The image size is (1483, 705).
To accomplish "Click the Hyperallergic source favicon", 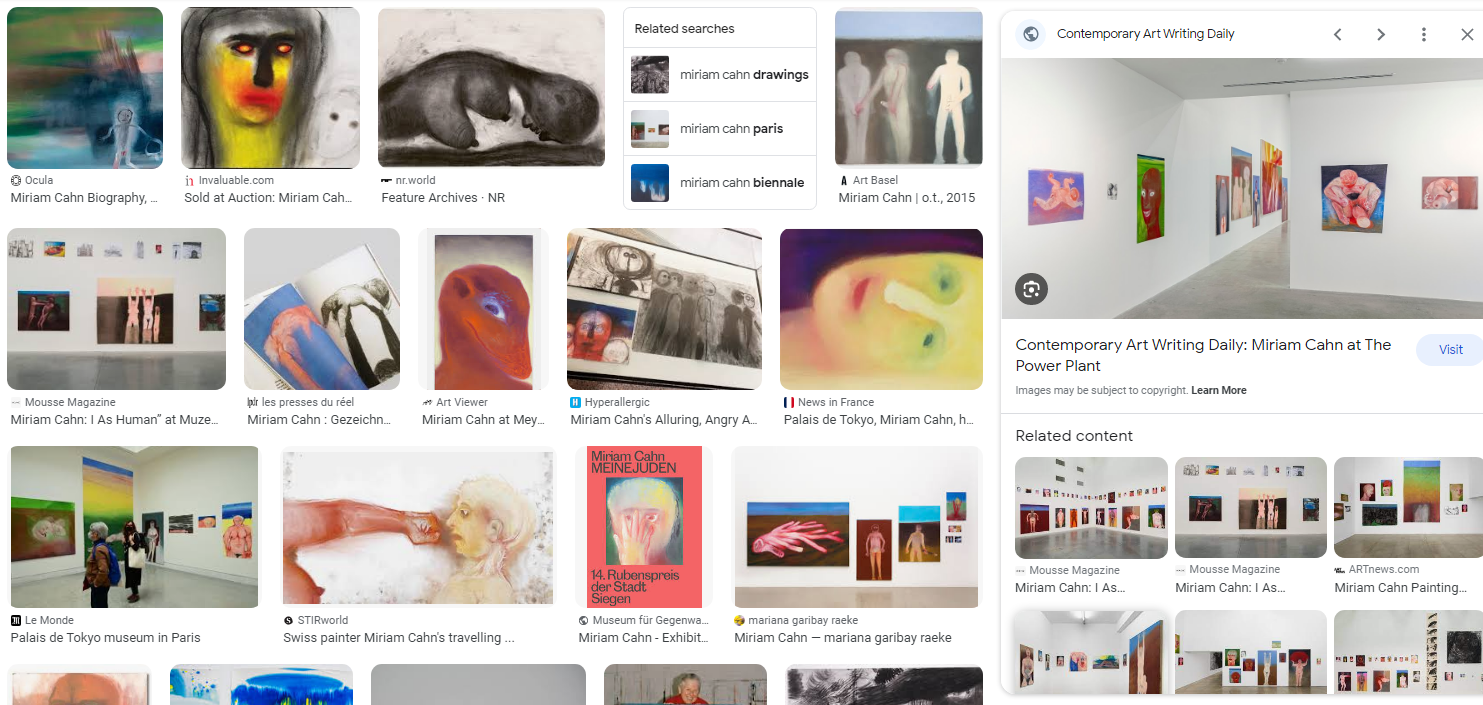I will coord(576,402).
